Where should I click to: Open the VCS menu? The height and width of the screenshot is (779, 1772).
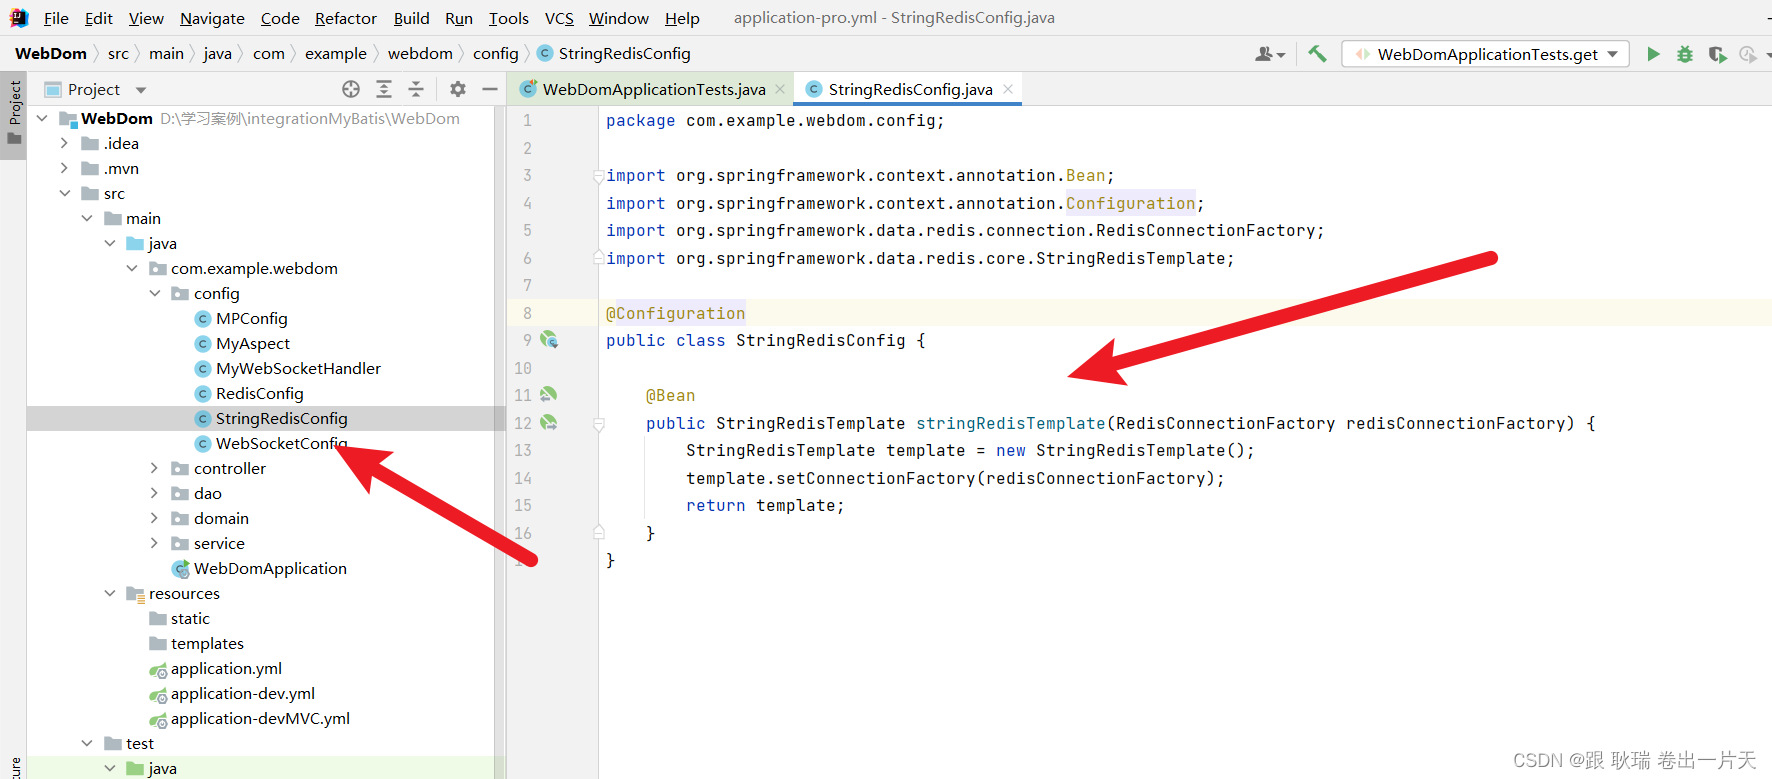[559, 18]
